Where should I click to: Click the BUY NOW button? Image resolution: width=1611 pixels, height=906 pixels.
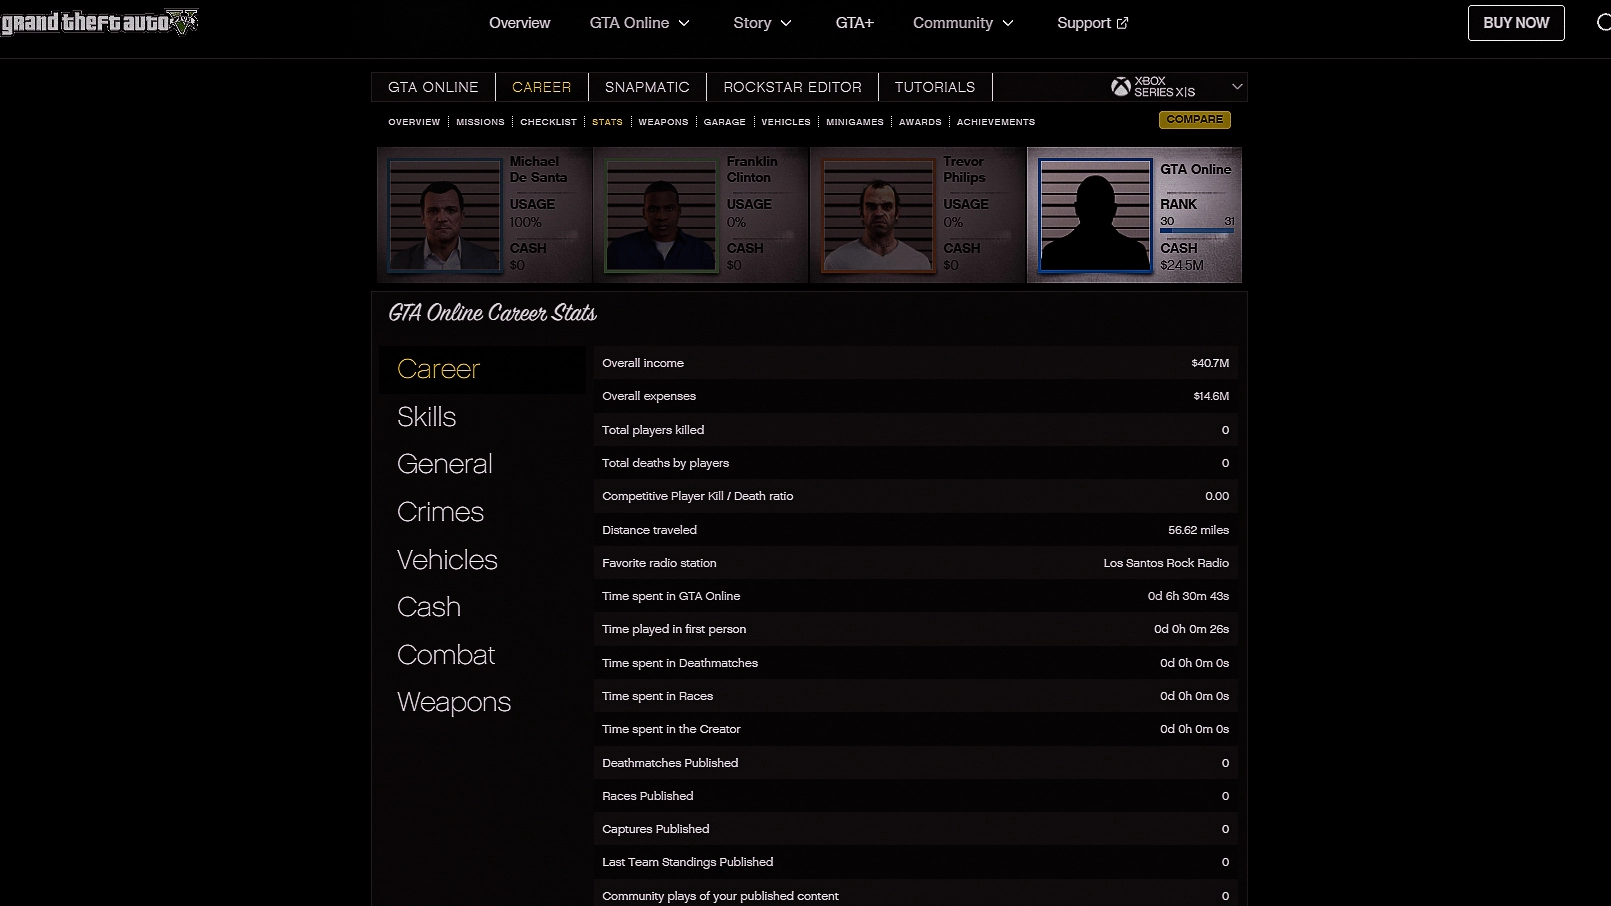(1516, 23)
